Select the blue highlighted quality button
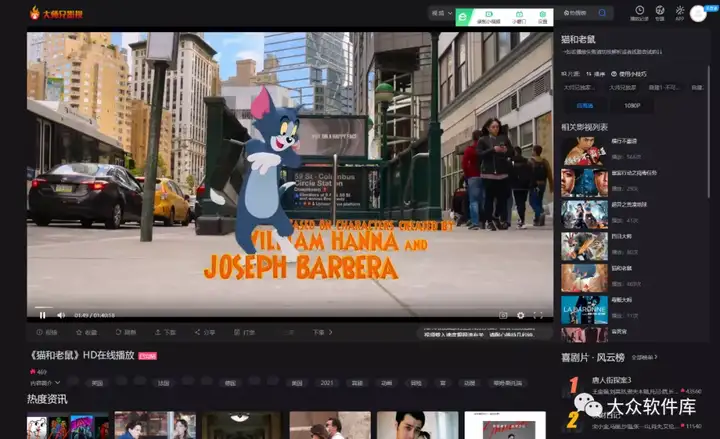 coord(585,106)
